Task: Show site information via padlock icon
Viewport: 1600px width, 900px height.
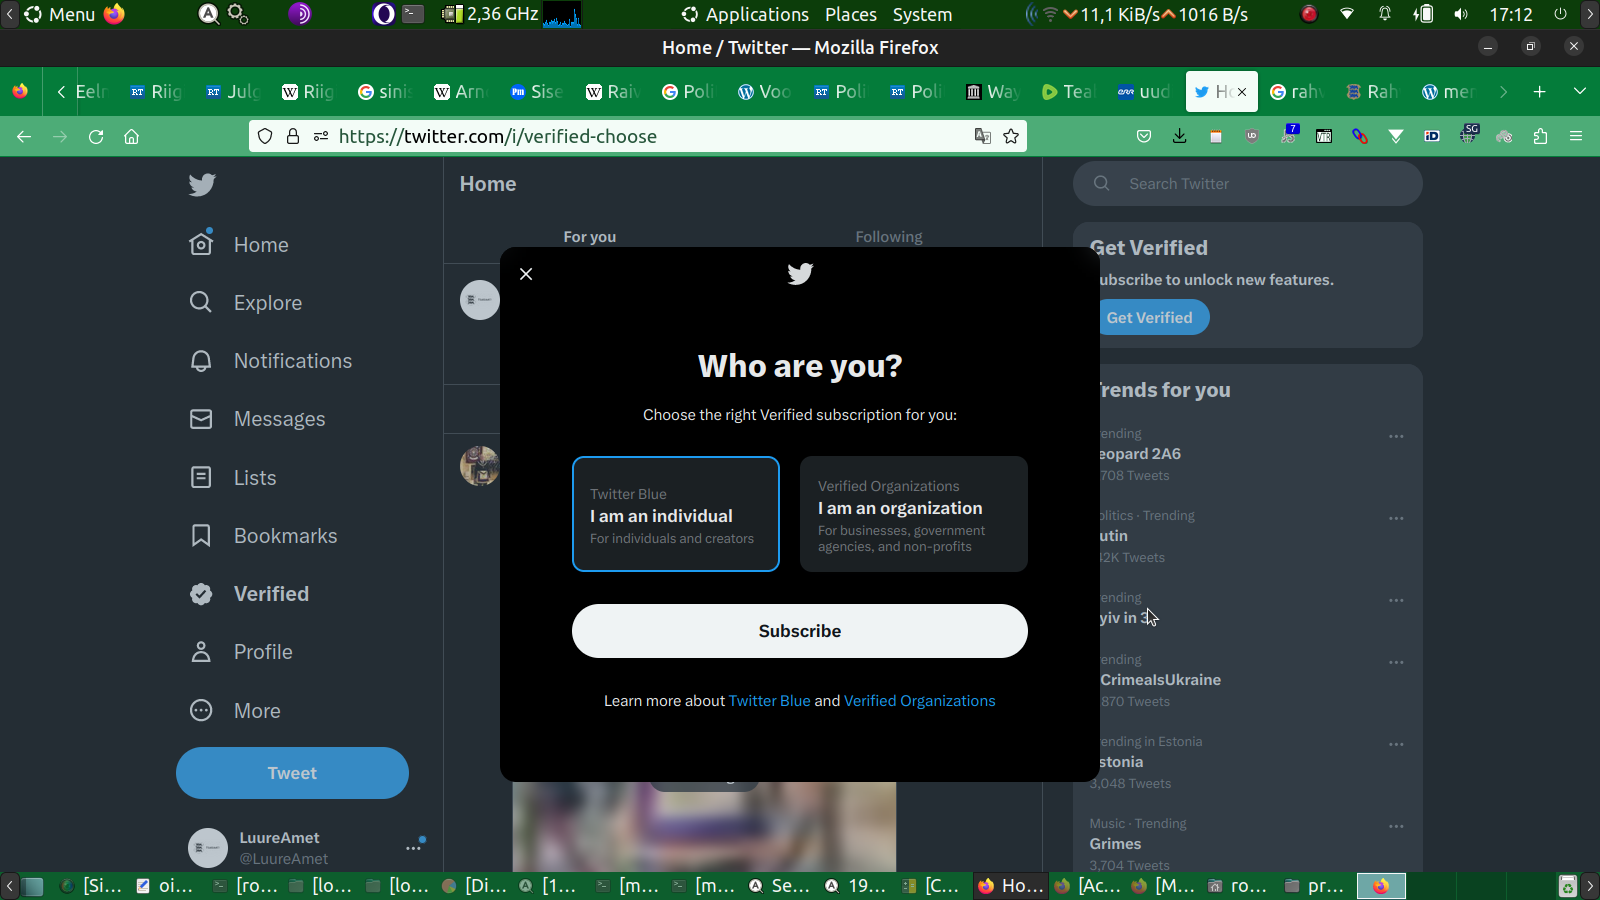Action: 293,136
